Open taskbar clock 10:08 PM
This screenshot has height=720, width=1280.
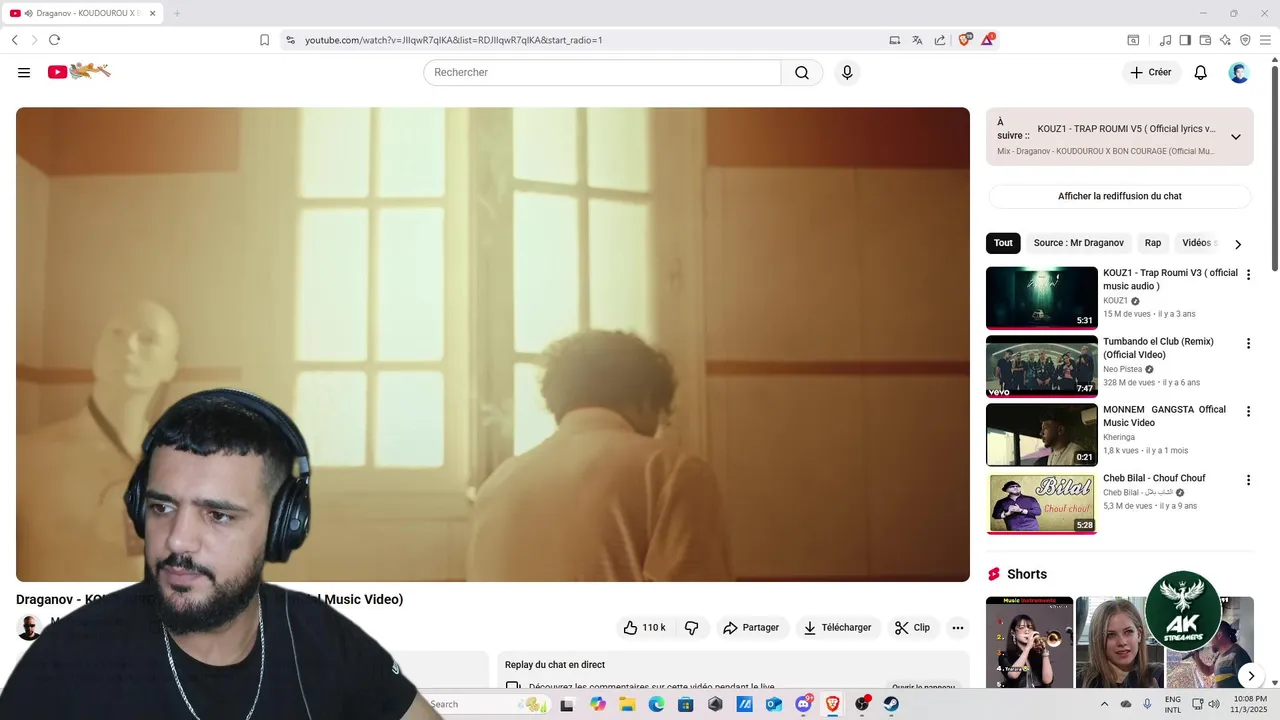[x=1250, y=704]
